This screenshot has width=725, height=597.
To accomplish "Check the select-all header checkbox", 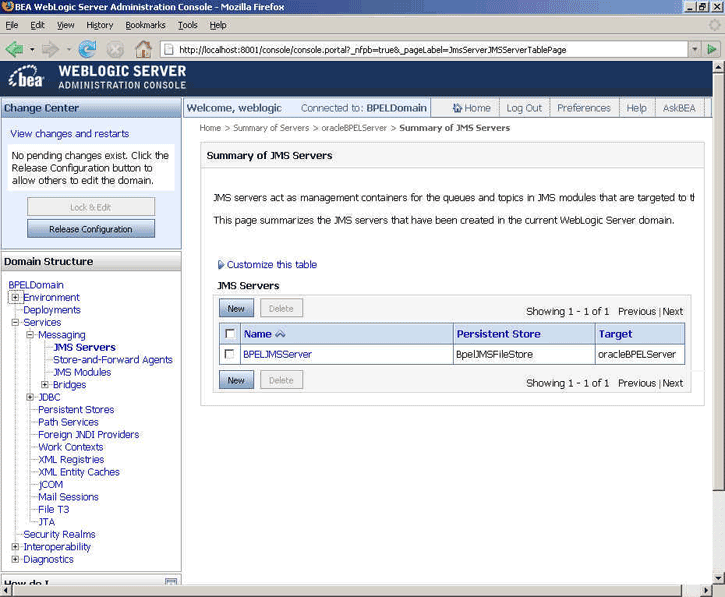I will [229, 333].
